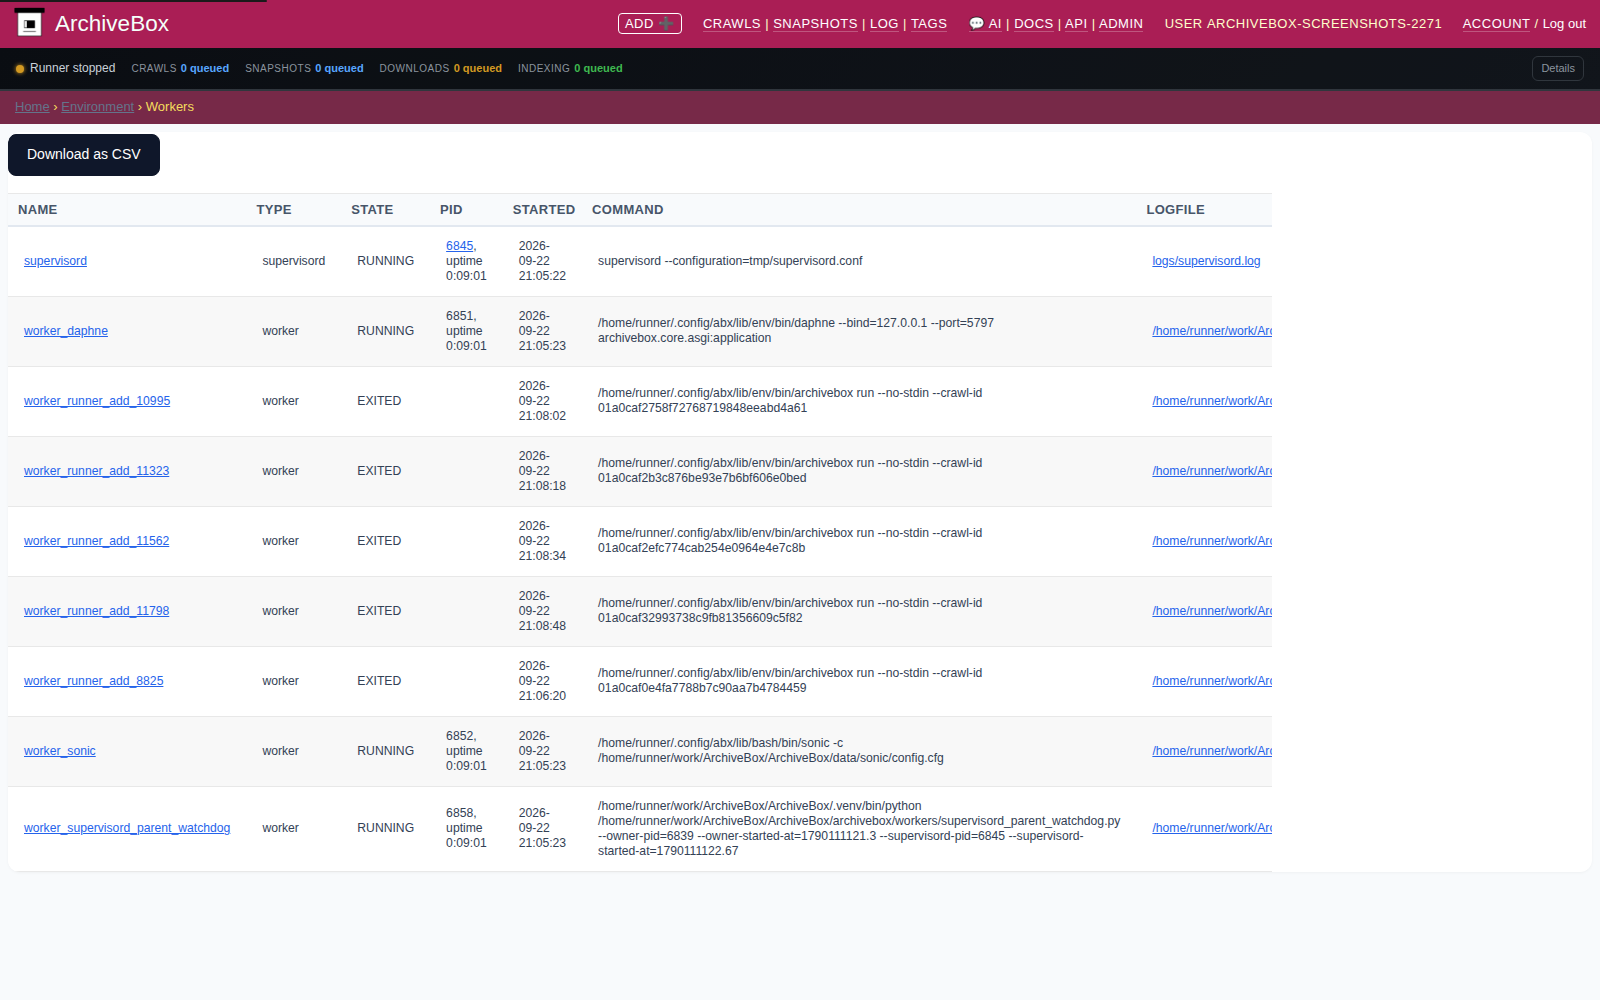Viewport: 1600px width, 1000px height.
Task: Click the ADD plus button
Action: pyautogui.click(x=649, y=23)
